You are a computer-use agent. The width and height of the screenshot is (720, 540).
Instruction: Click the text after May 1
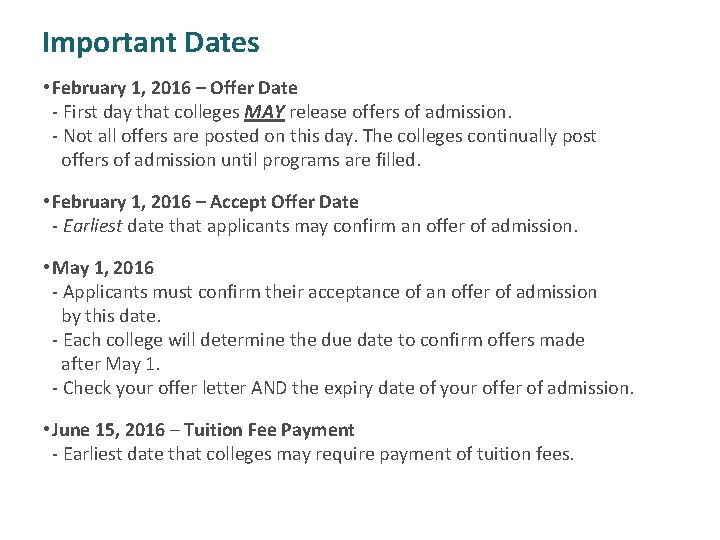(110, 364)
